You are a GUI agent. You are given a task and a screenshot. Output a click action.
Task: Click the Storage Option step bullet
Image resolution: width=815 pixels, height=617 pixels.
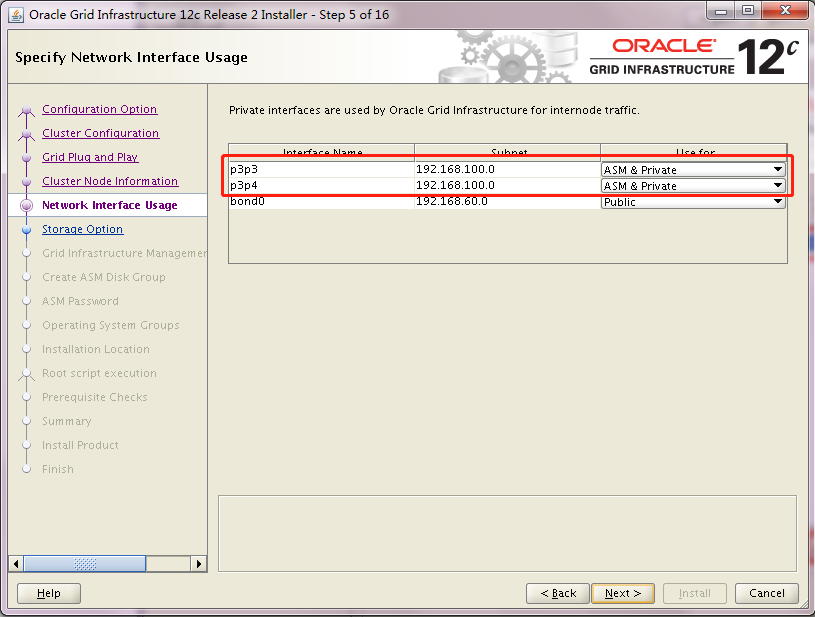click(27, 229)
